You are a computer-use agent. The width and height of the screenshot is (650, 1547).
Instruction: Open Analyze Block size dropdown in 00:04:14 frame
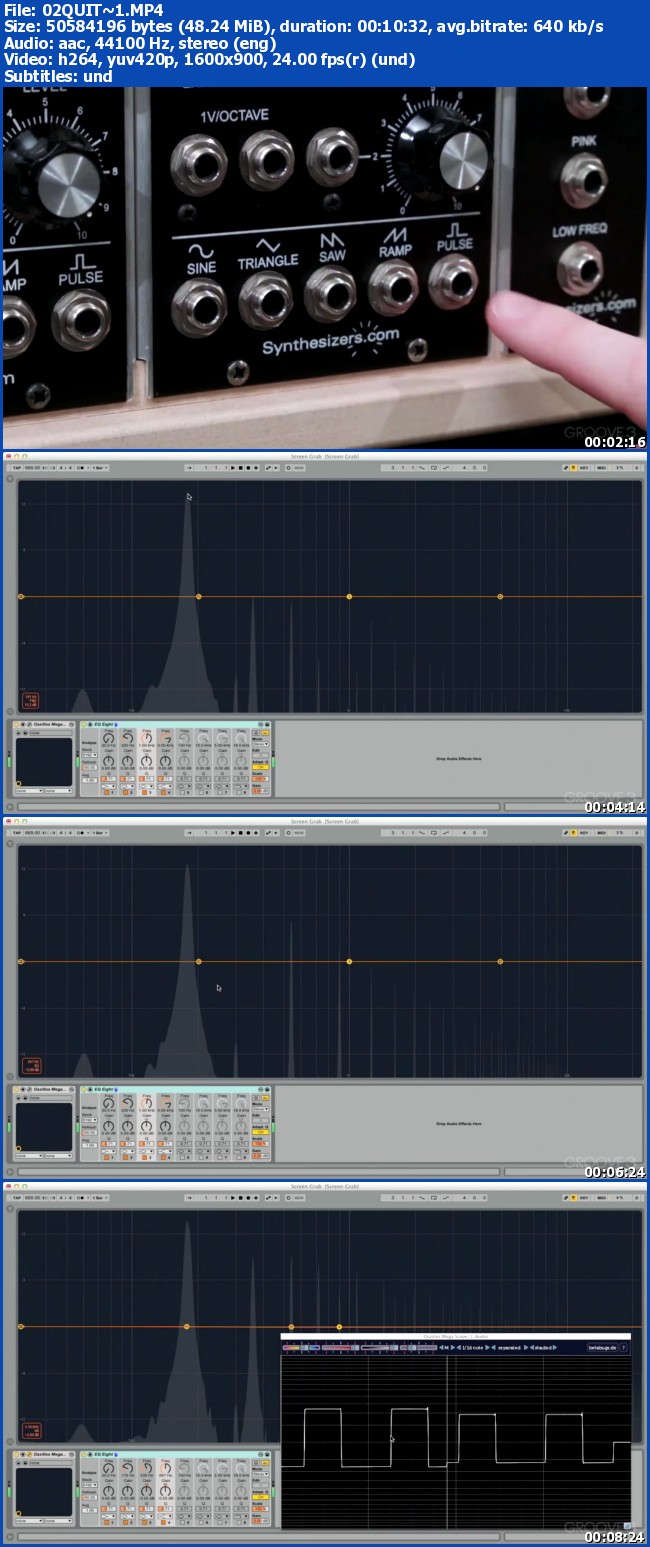point(89,753)
